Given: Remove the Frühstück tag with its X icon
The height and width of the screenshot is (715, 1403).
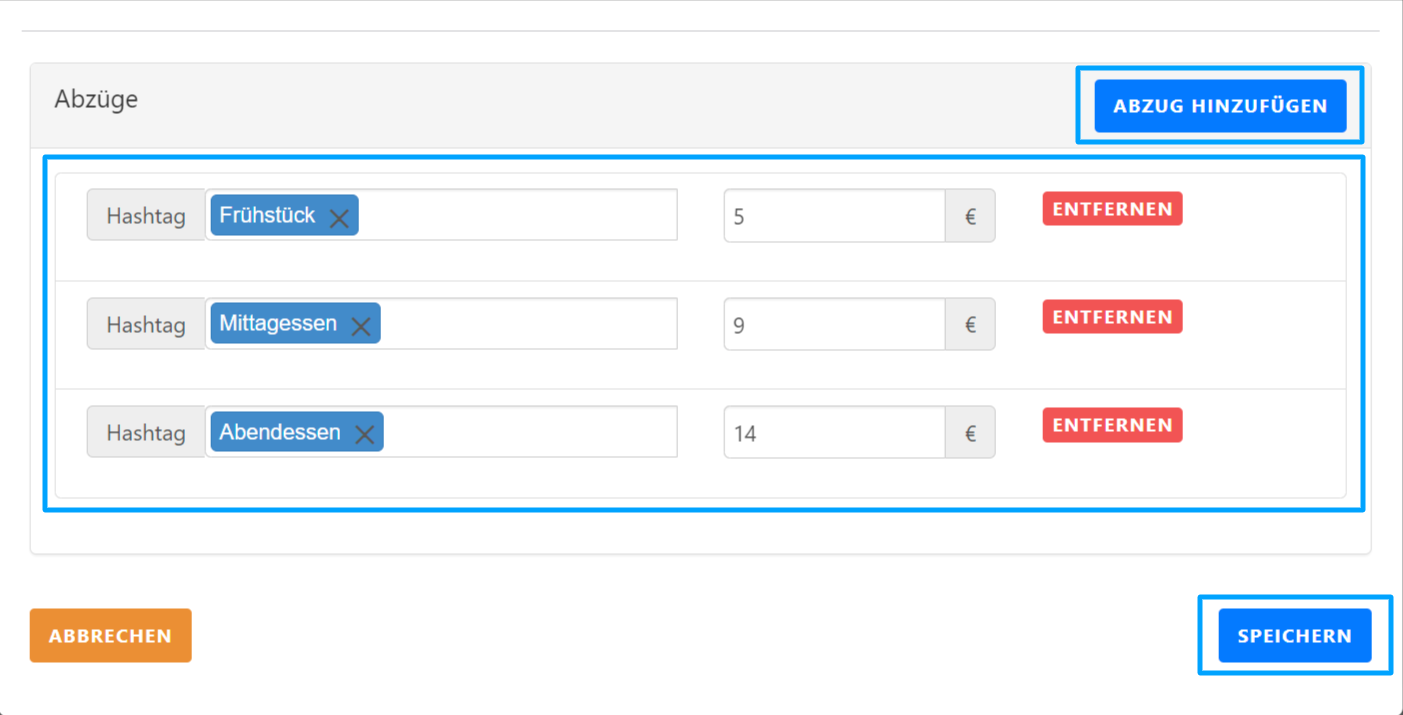Looking at the screenshot, I should click(339, 218).
